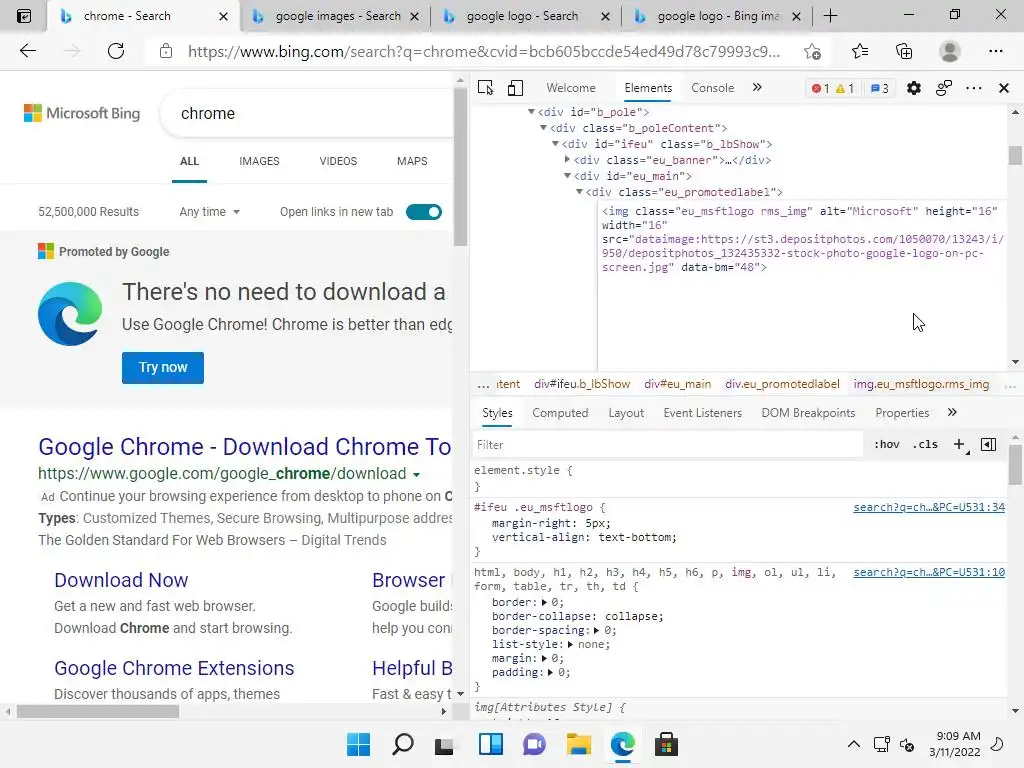This screenshot has height=768, width=1024.
Task: Collapse the div id b_pole node
Action: click(531, 112)
